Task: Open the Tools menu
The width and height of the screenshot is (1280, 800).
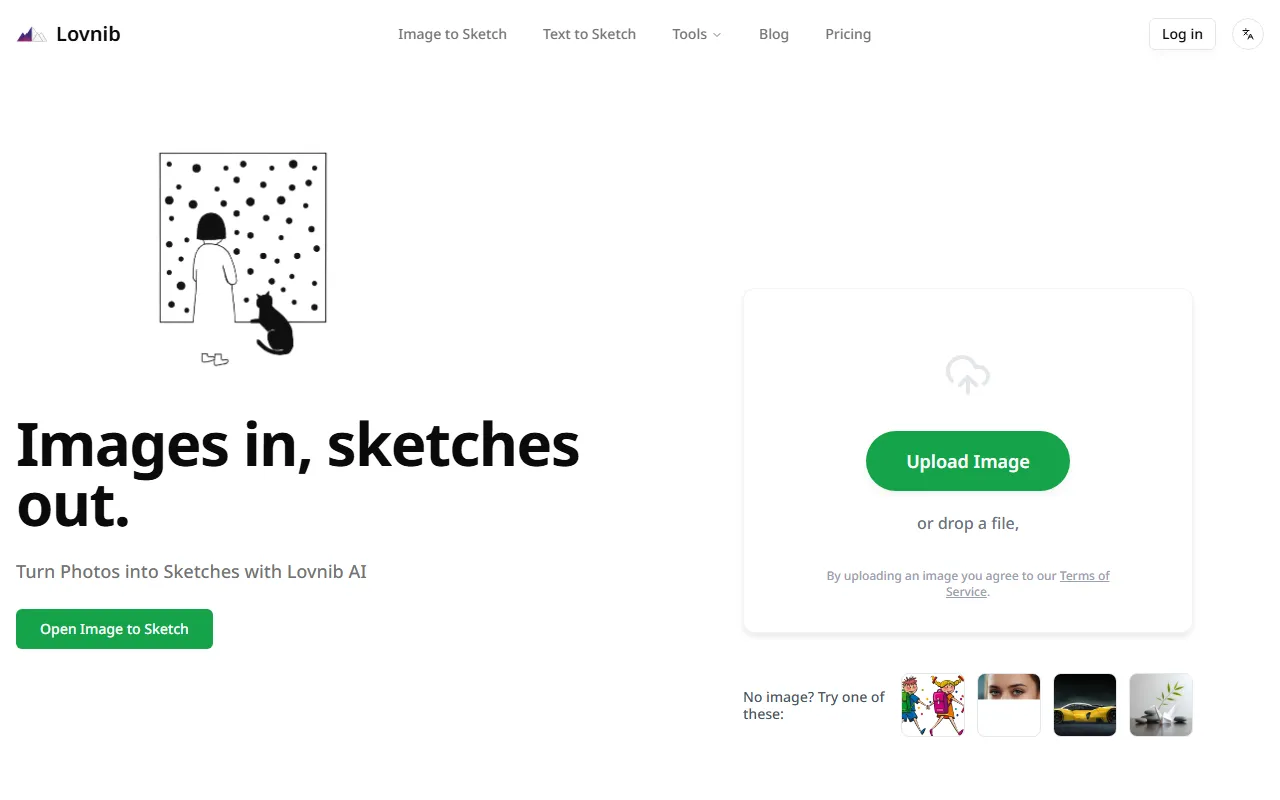Action: tap(696, 34)
